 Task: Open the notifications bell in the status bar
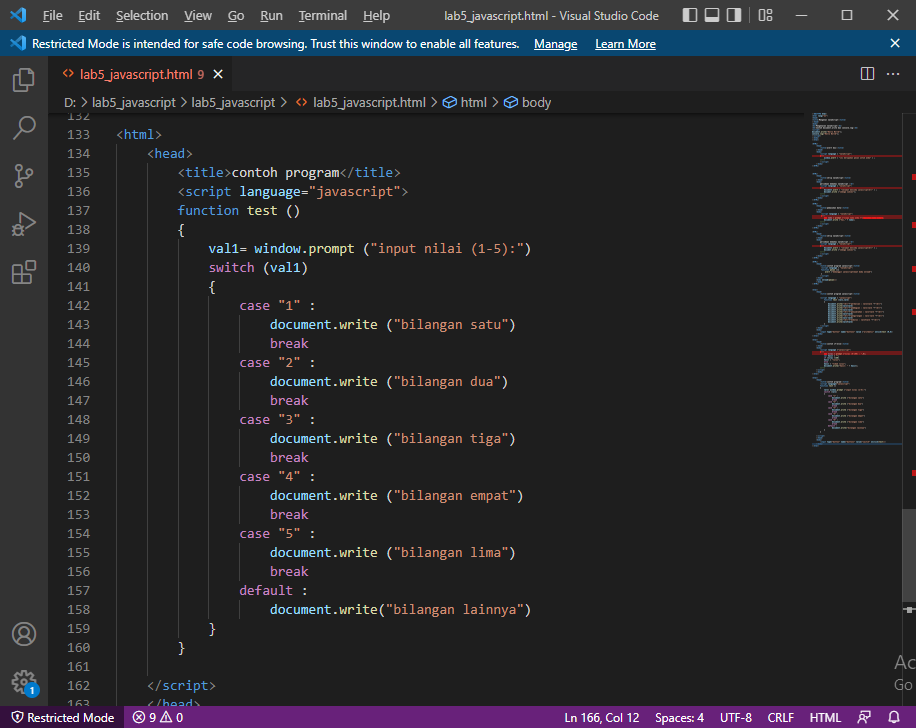click(896, 717)
